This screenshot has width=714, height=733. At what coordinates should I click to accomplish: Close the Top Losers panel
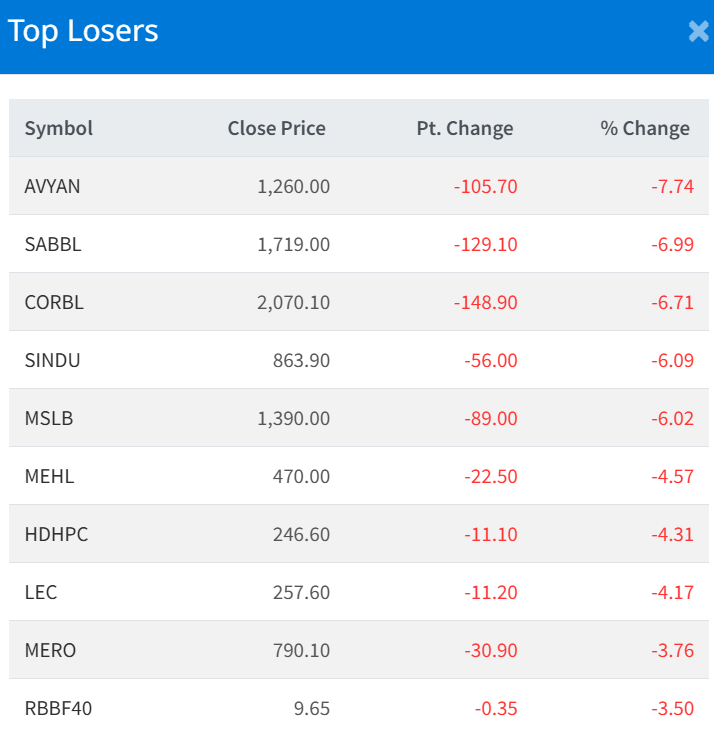699,32
